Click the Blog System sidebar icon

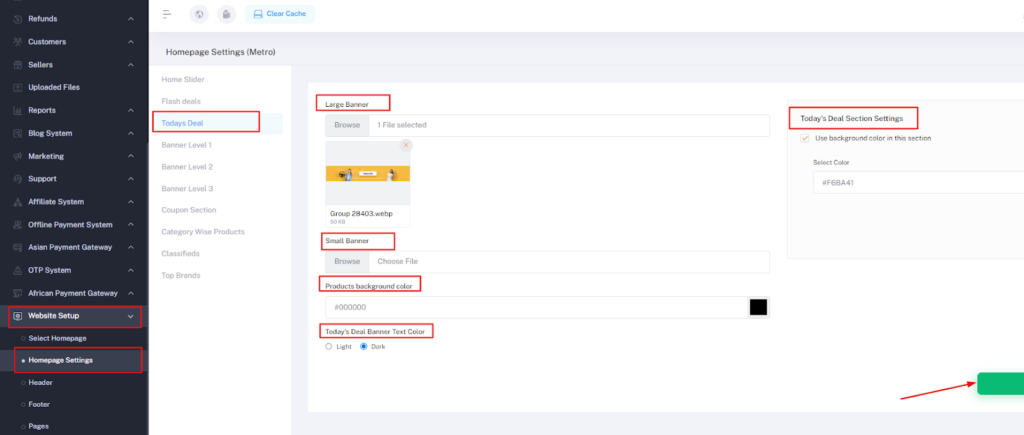click(18, 133)
